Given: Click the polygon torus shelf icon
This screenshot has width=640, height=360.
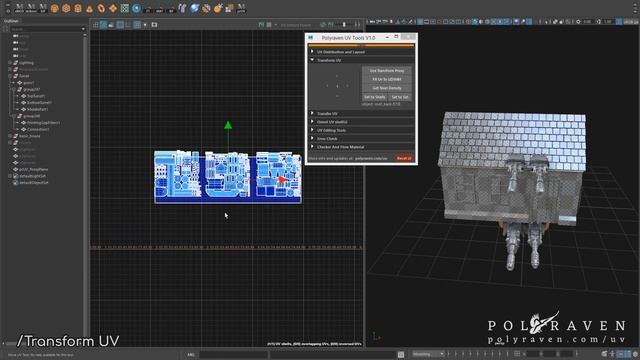Looking at the screenshot, I should click(x=101, y=8).
